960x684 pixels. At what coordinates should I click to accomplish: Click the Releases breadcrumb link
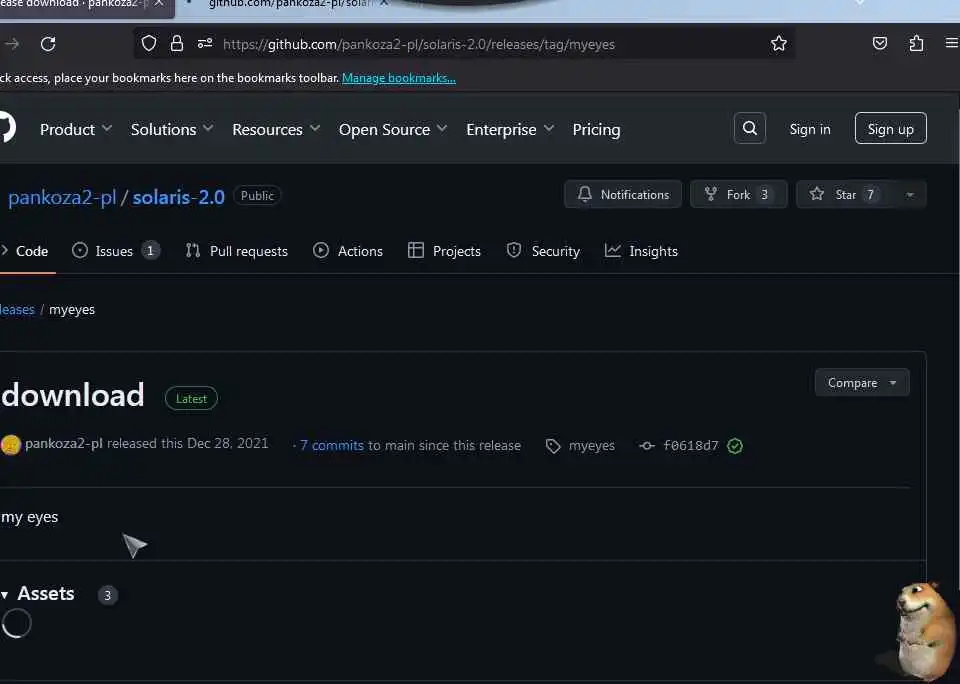click(x=17, y=309)
